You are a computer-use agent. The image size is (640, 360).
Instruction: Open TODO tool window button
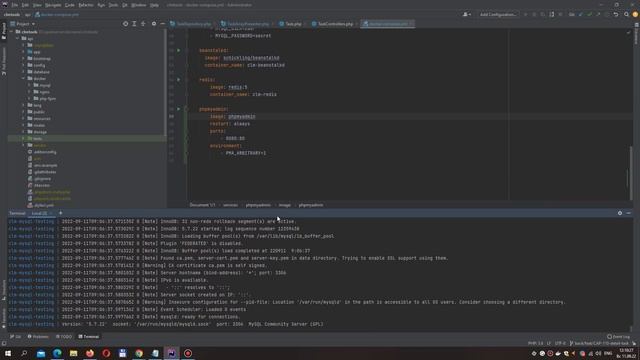[x=64, y=337]
